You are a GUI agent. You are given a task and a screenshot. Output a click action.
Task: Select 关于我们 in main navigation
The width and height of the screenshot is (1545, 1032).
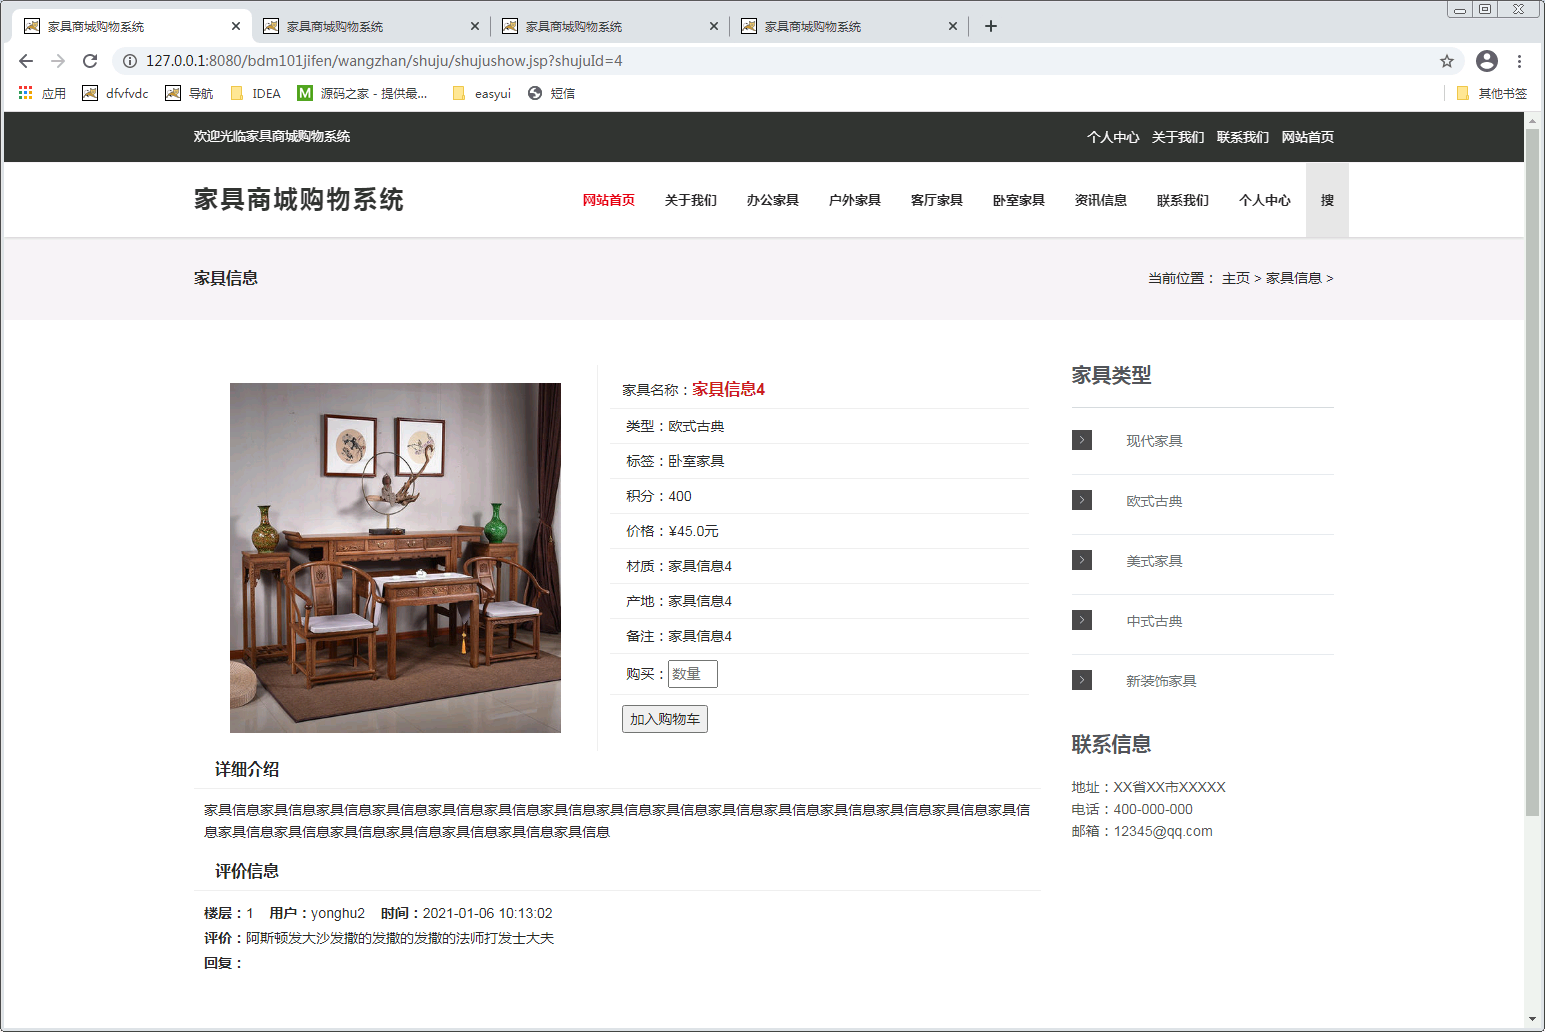point(691,200)
